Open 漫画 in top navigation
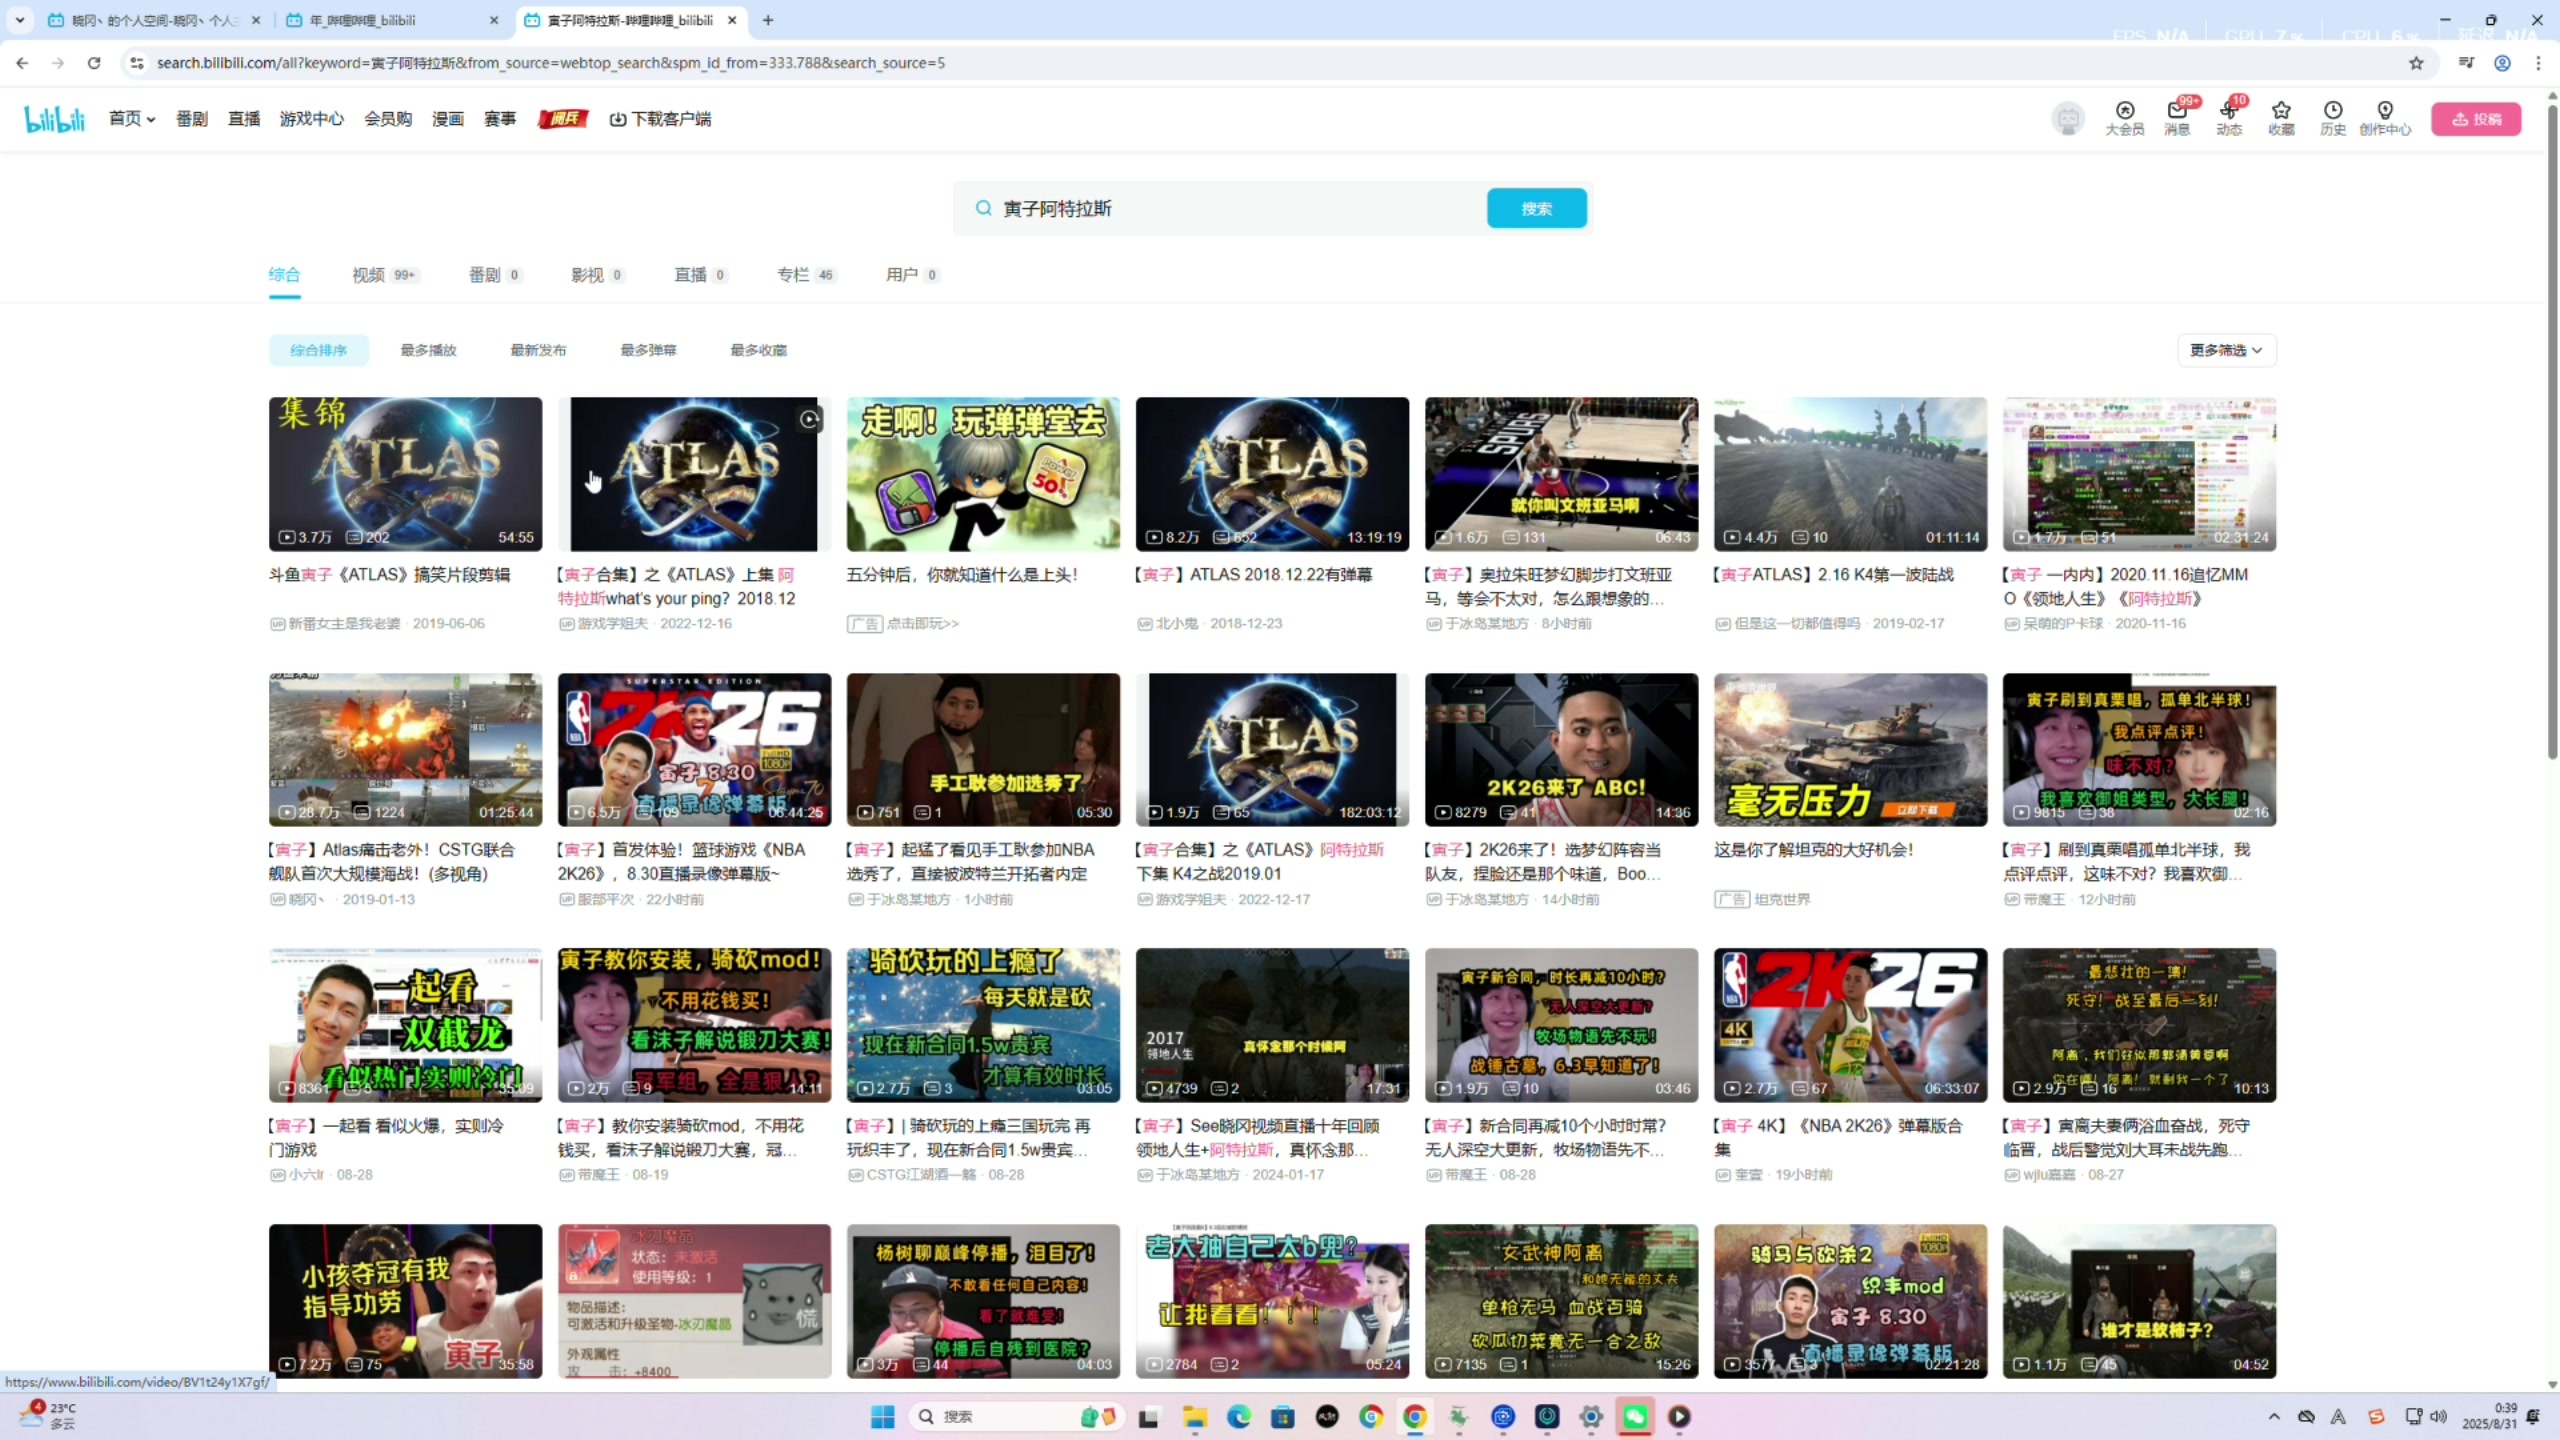Screen dimensions: 2560x1440 pyautogui.click(x=448, y=119)
